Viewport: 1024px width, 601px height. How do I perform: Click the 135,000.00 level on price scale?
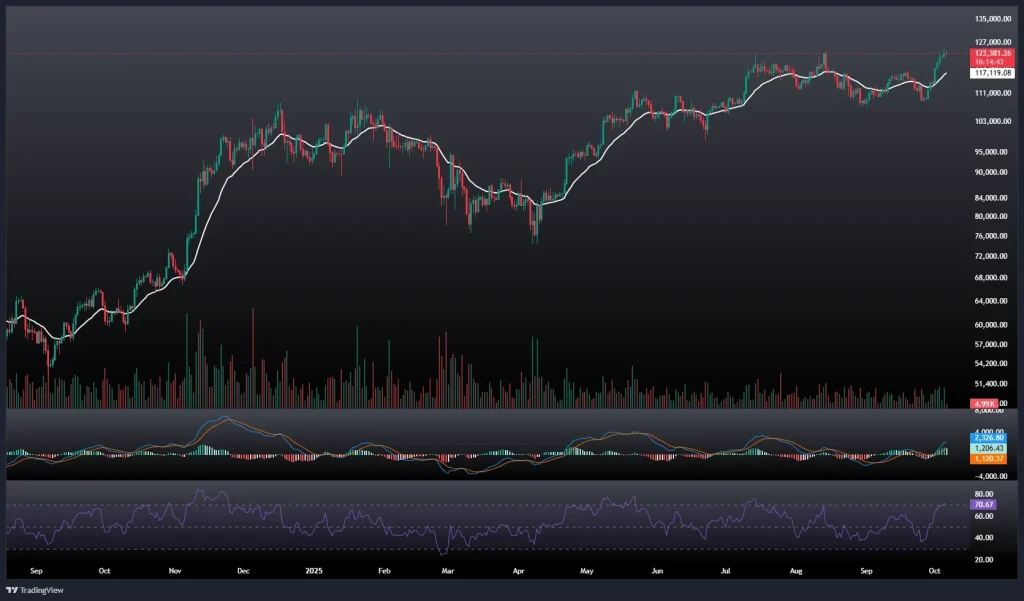click(992, 19)
